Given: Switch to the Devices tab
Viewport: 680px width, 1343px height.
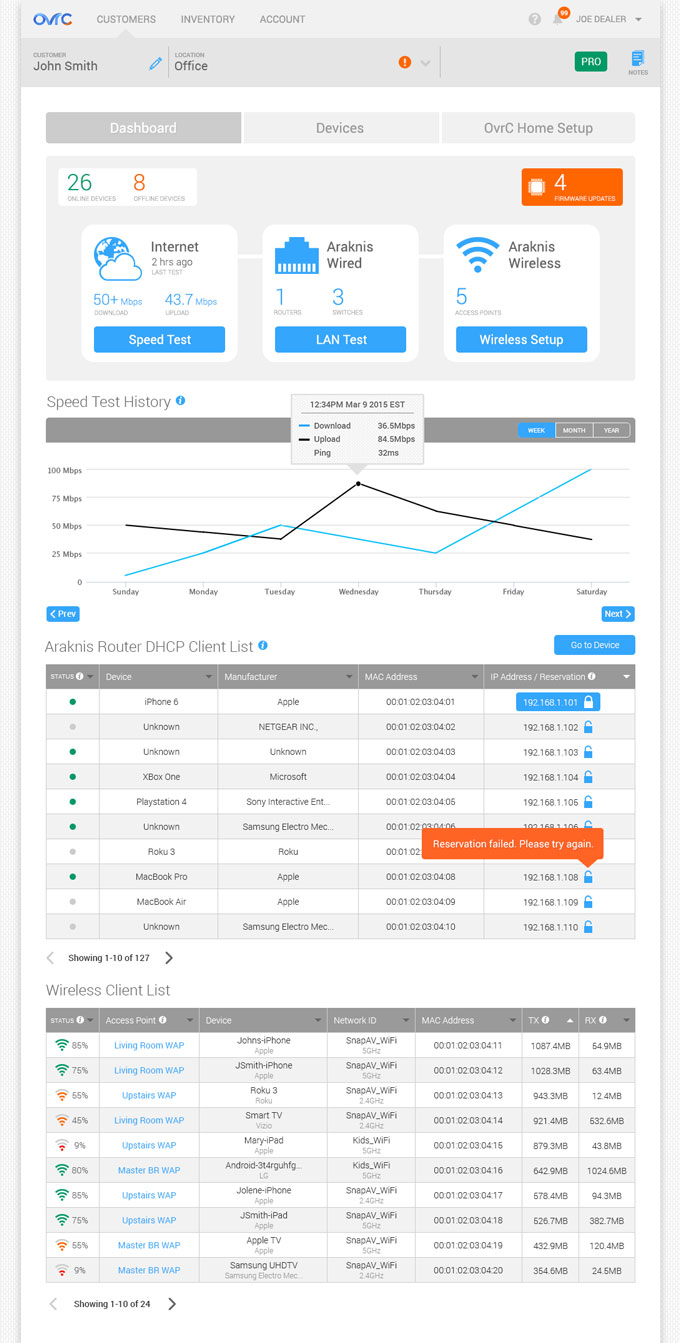Looking at the screenshot, I should click(340, 128).
